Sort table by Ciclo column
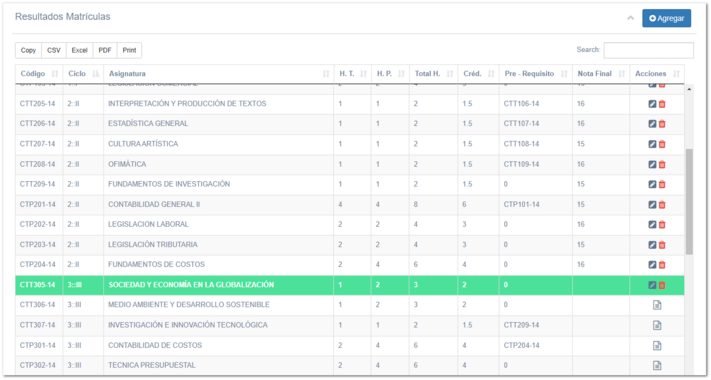The height and width of the screenshot is (380, 711). click(83, 73)
